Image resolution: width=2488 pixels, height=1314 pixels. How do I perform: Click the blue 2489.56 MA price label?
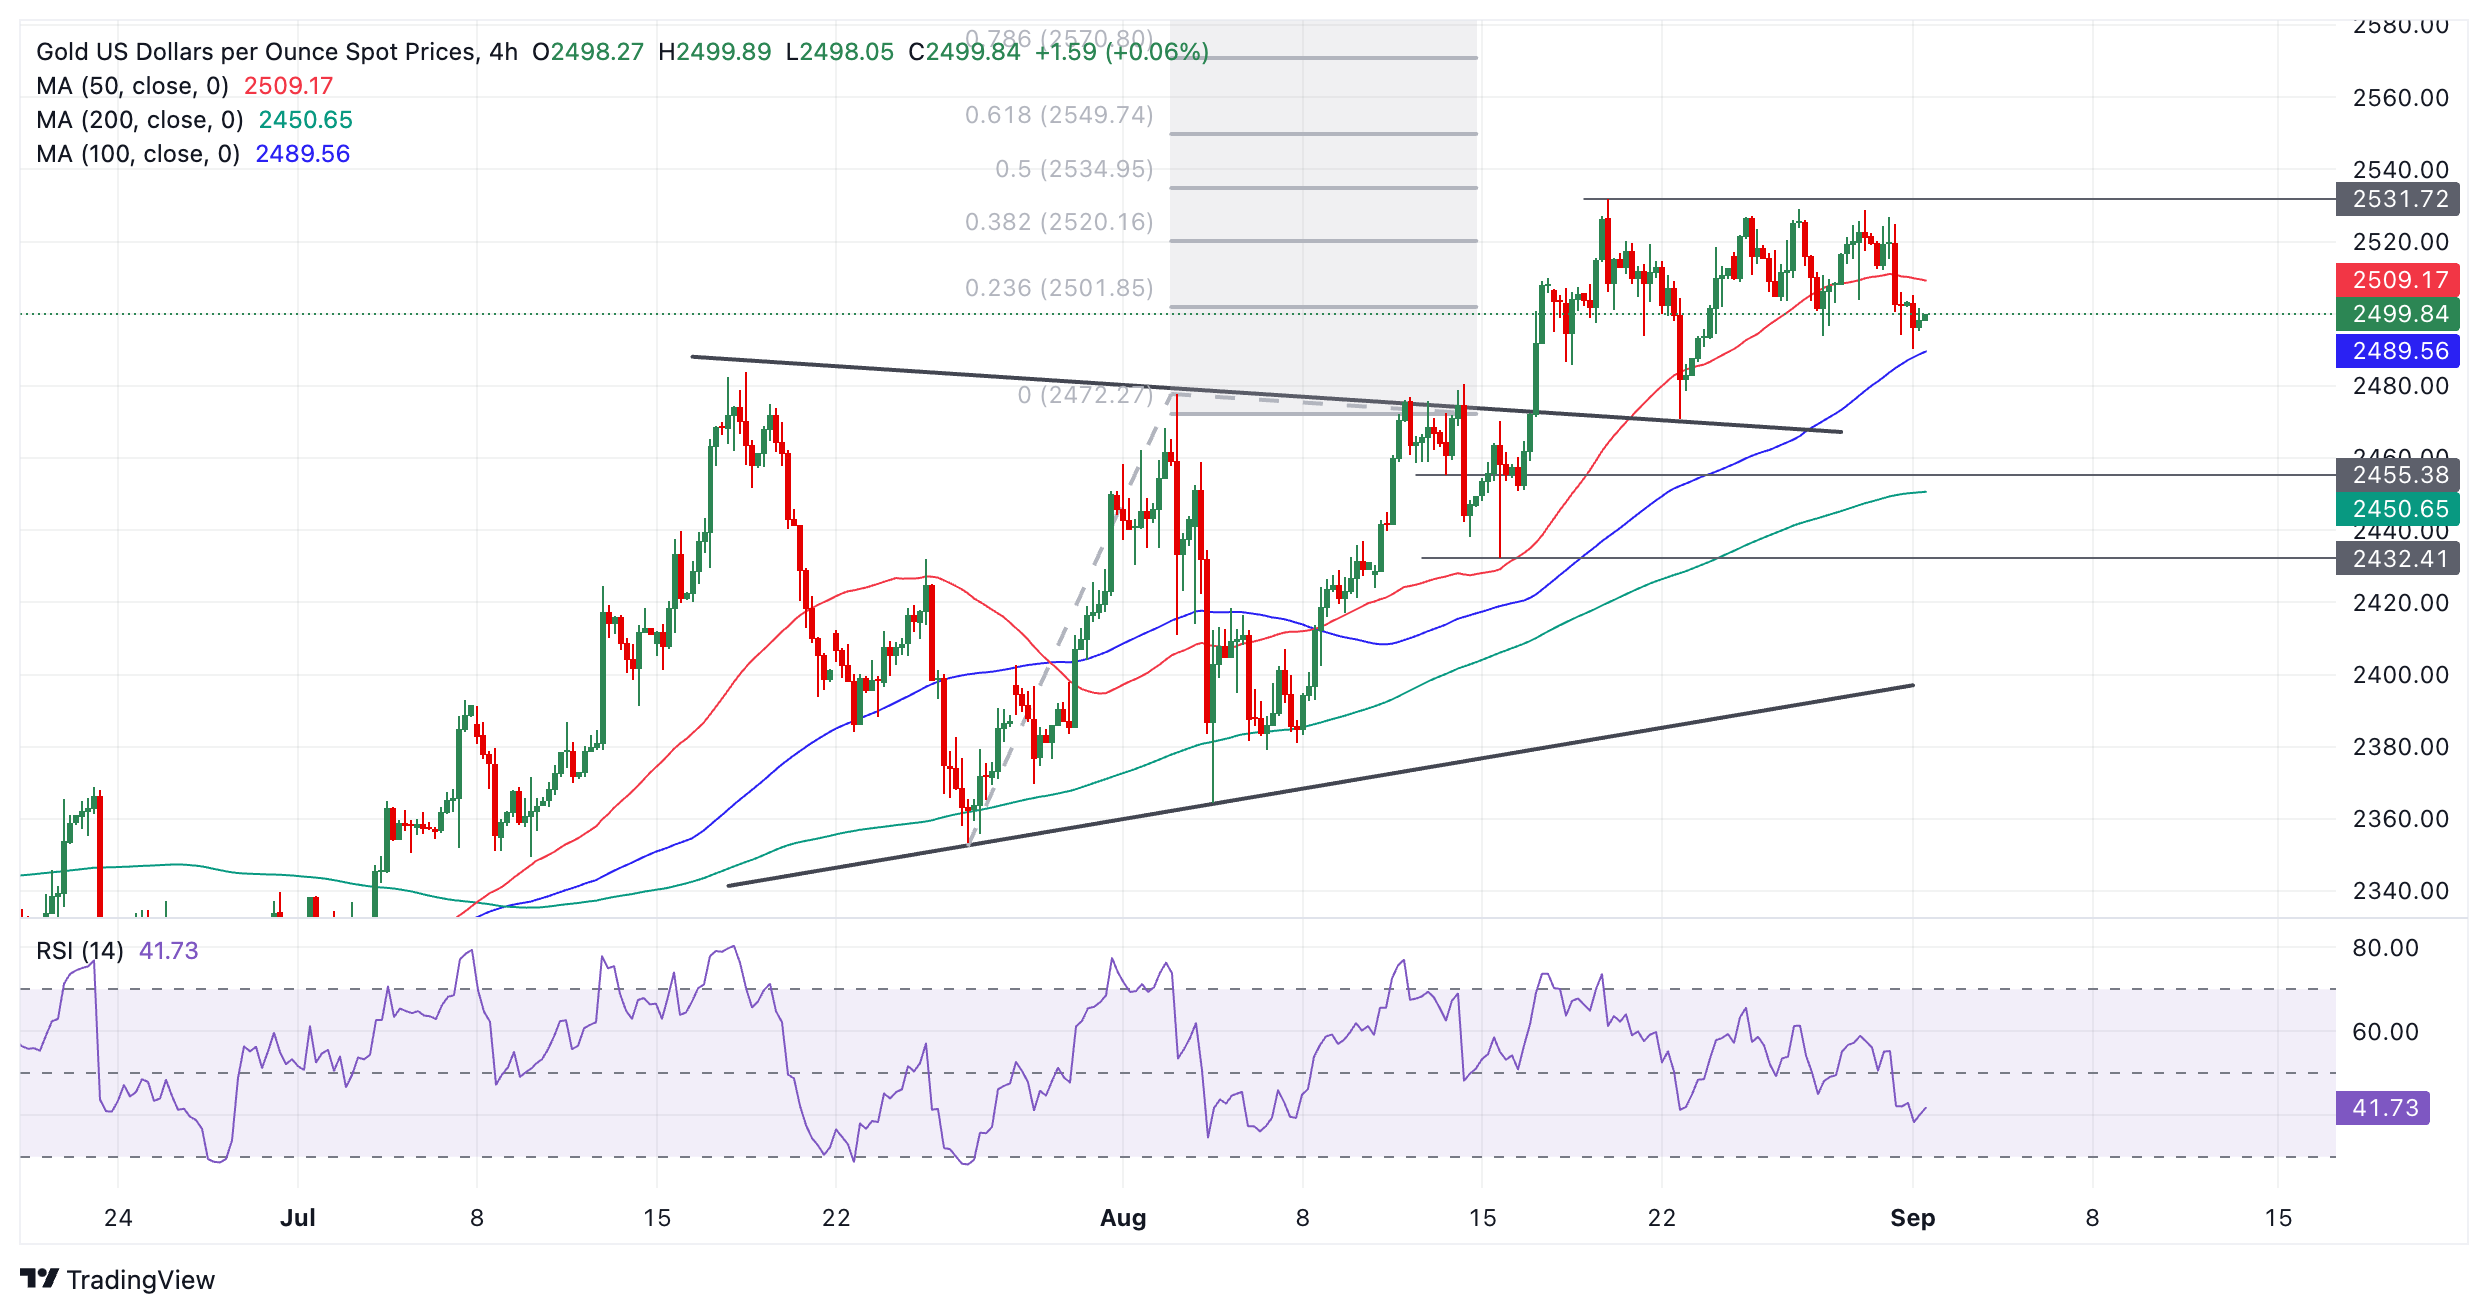tap(2397, 351)
